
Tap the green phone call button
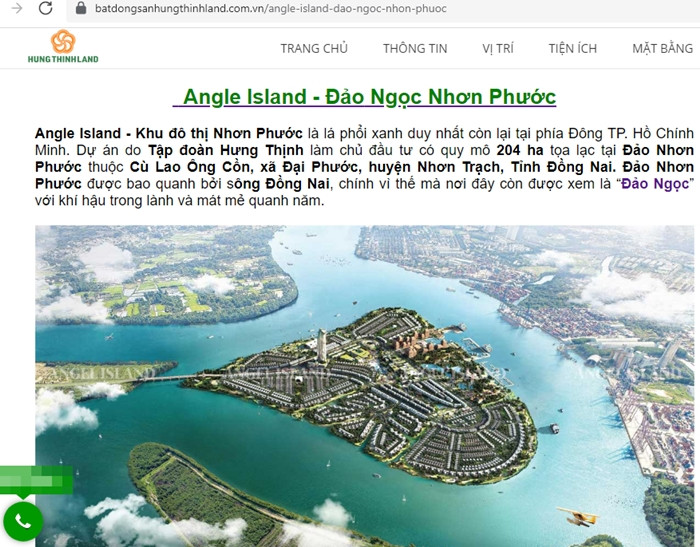[x=22, y=521]
